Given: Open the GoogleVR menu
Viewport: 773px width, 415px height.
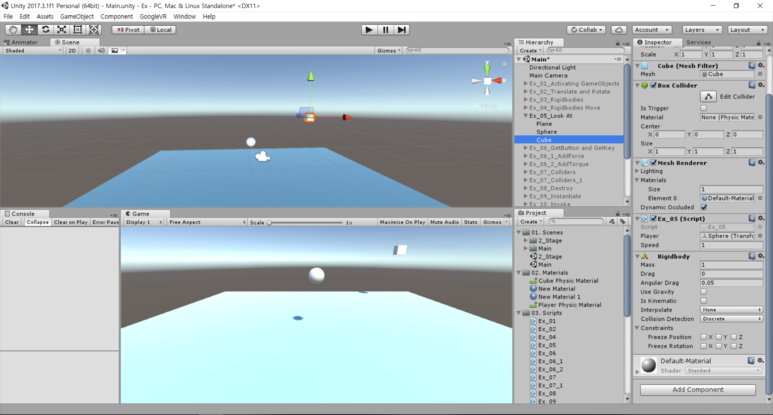Looking at the screenshot, I should (x=153, y=16).
